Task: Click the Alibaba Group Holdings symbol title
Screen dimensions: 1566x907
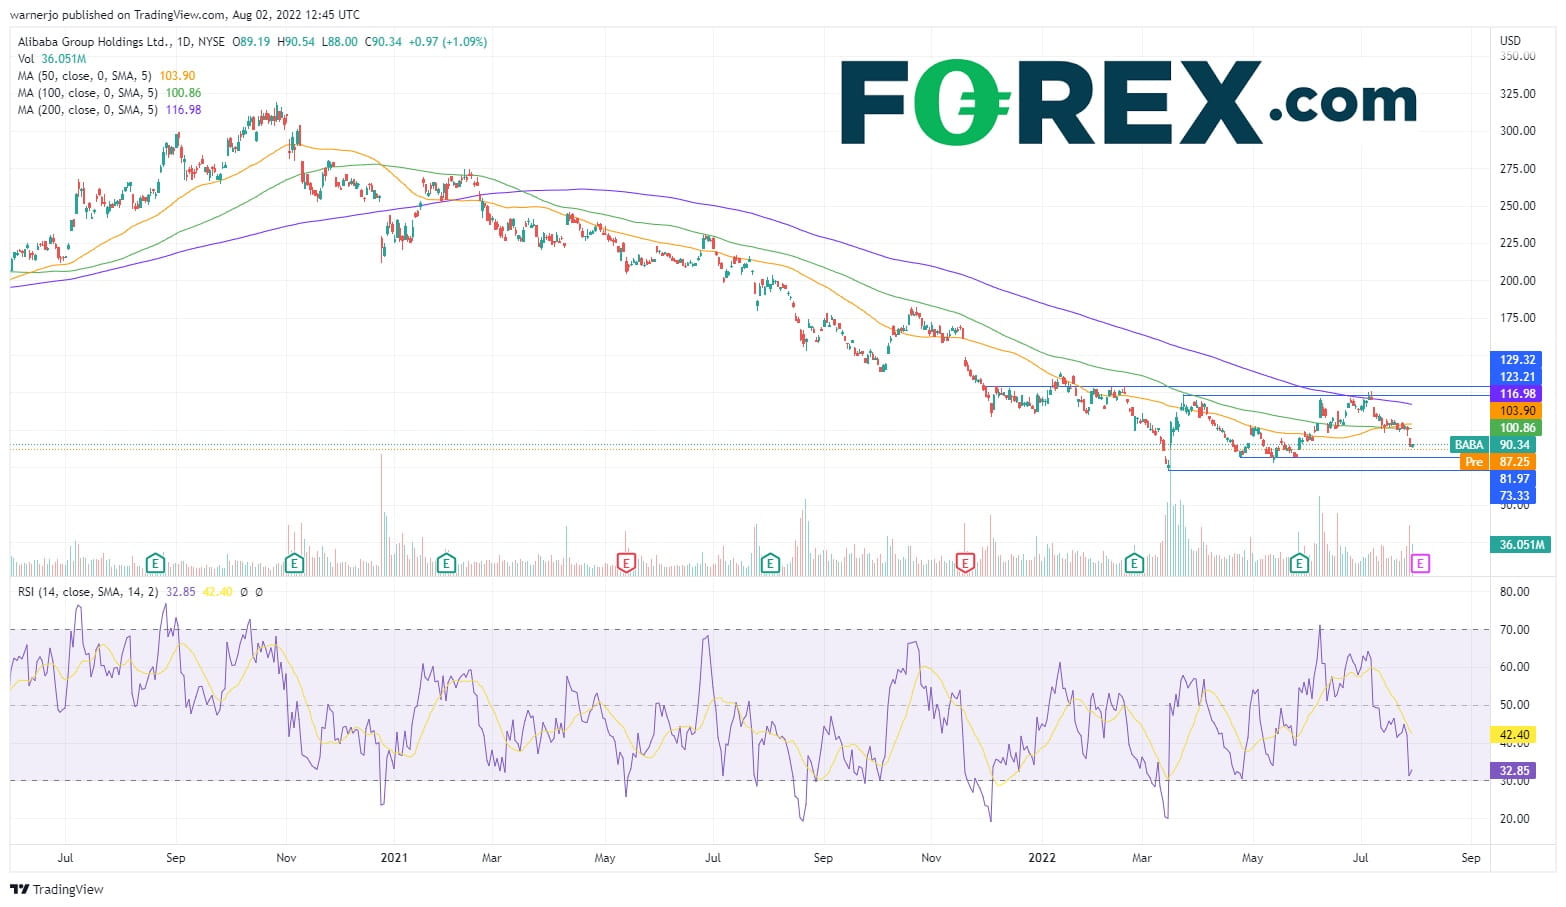Action: click(93, 42)
